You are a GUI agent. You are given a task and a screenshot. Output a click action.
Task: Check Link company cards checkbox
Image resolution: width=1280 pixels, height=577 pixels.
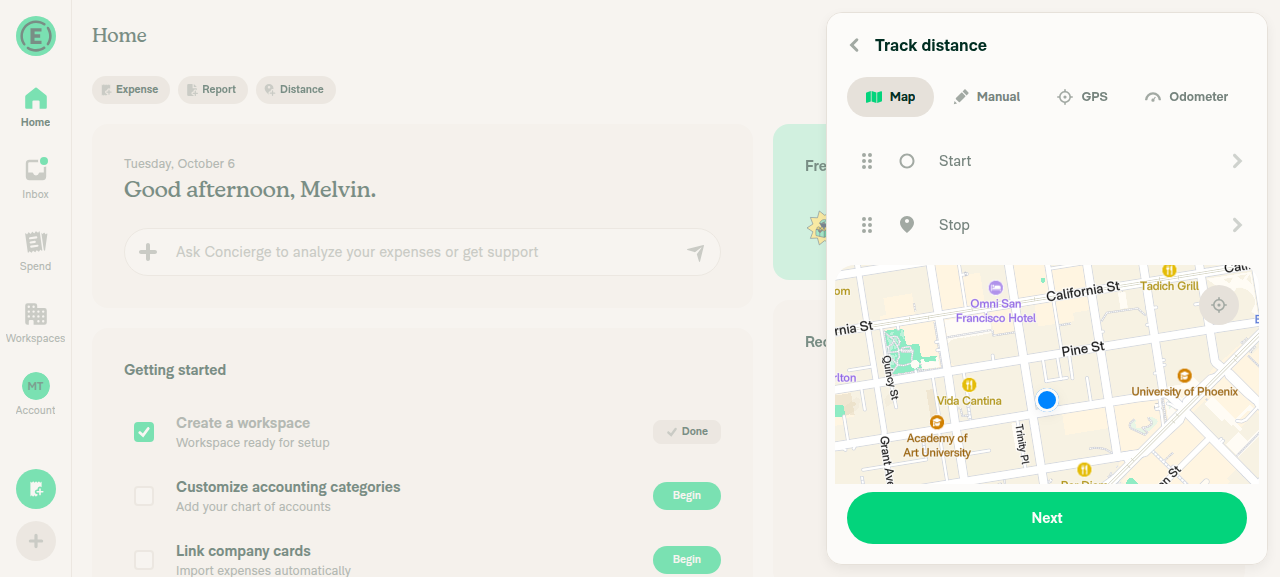pos(144,560)
